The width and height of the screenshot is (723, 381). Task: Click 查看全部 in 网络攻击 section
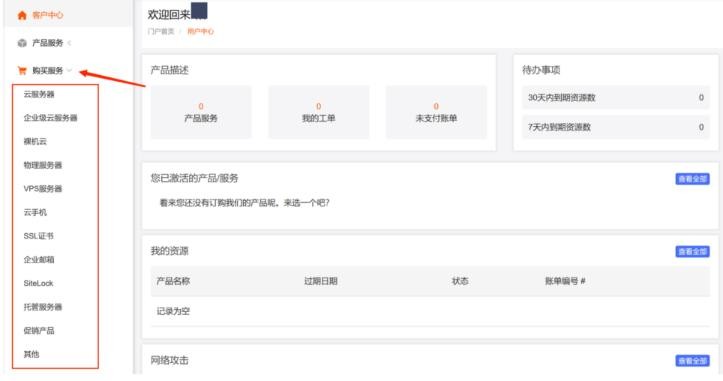click(693, 361)
